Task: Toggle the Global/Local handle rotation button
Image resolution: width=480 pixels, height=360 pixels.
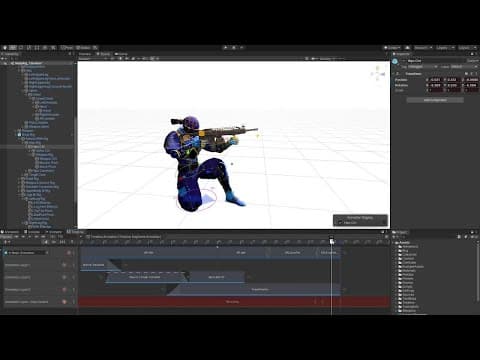Action: point(83,48)
